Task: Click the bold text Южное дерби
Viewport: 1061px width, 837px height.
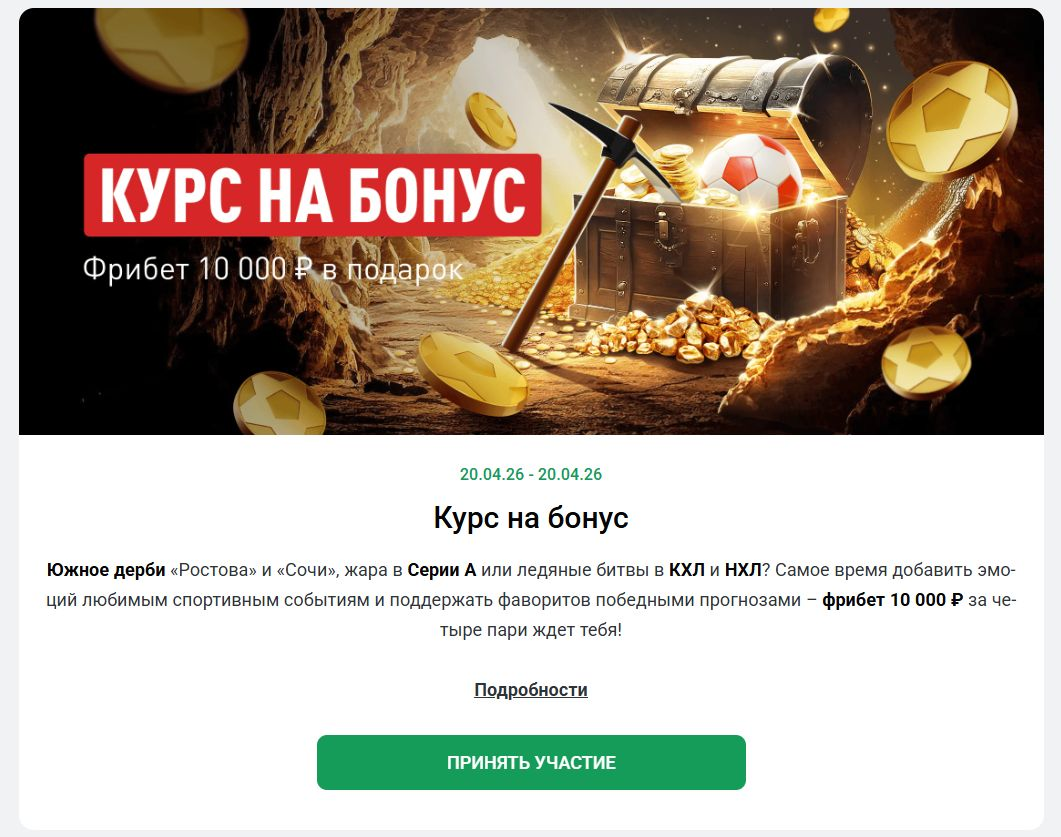Action: [x=106, y=570]
